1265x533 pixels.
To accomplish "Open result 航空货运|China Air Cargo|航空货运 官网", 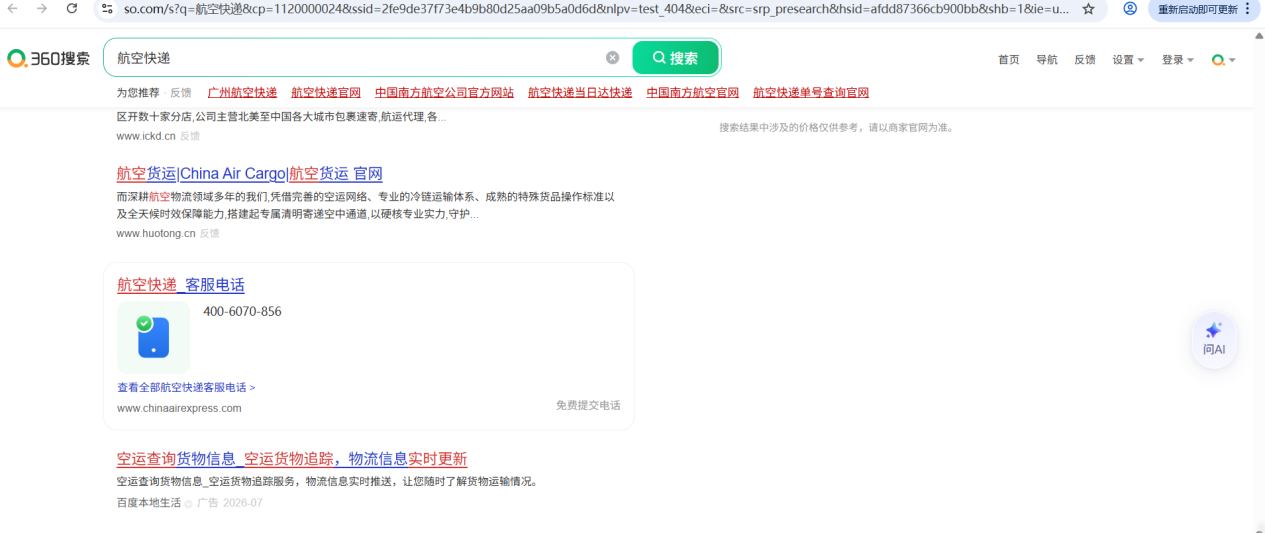I will click(249, 174).
